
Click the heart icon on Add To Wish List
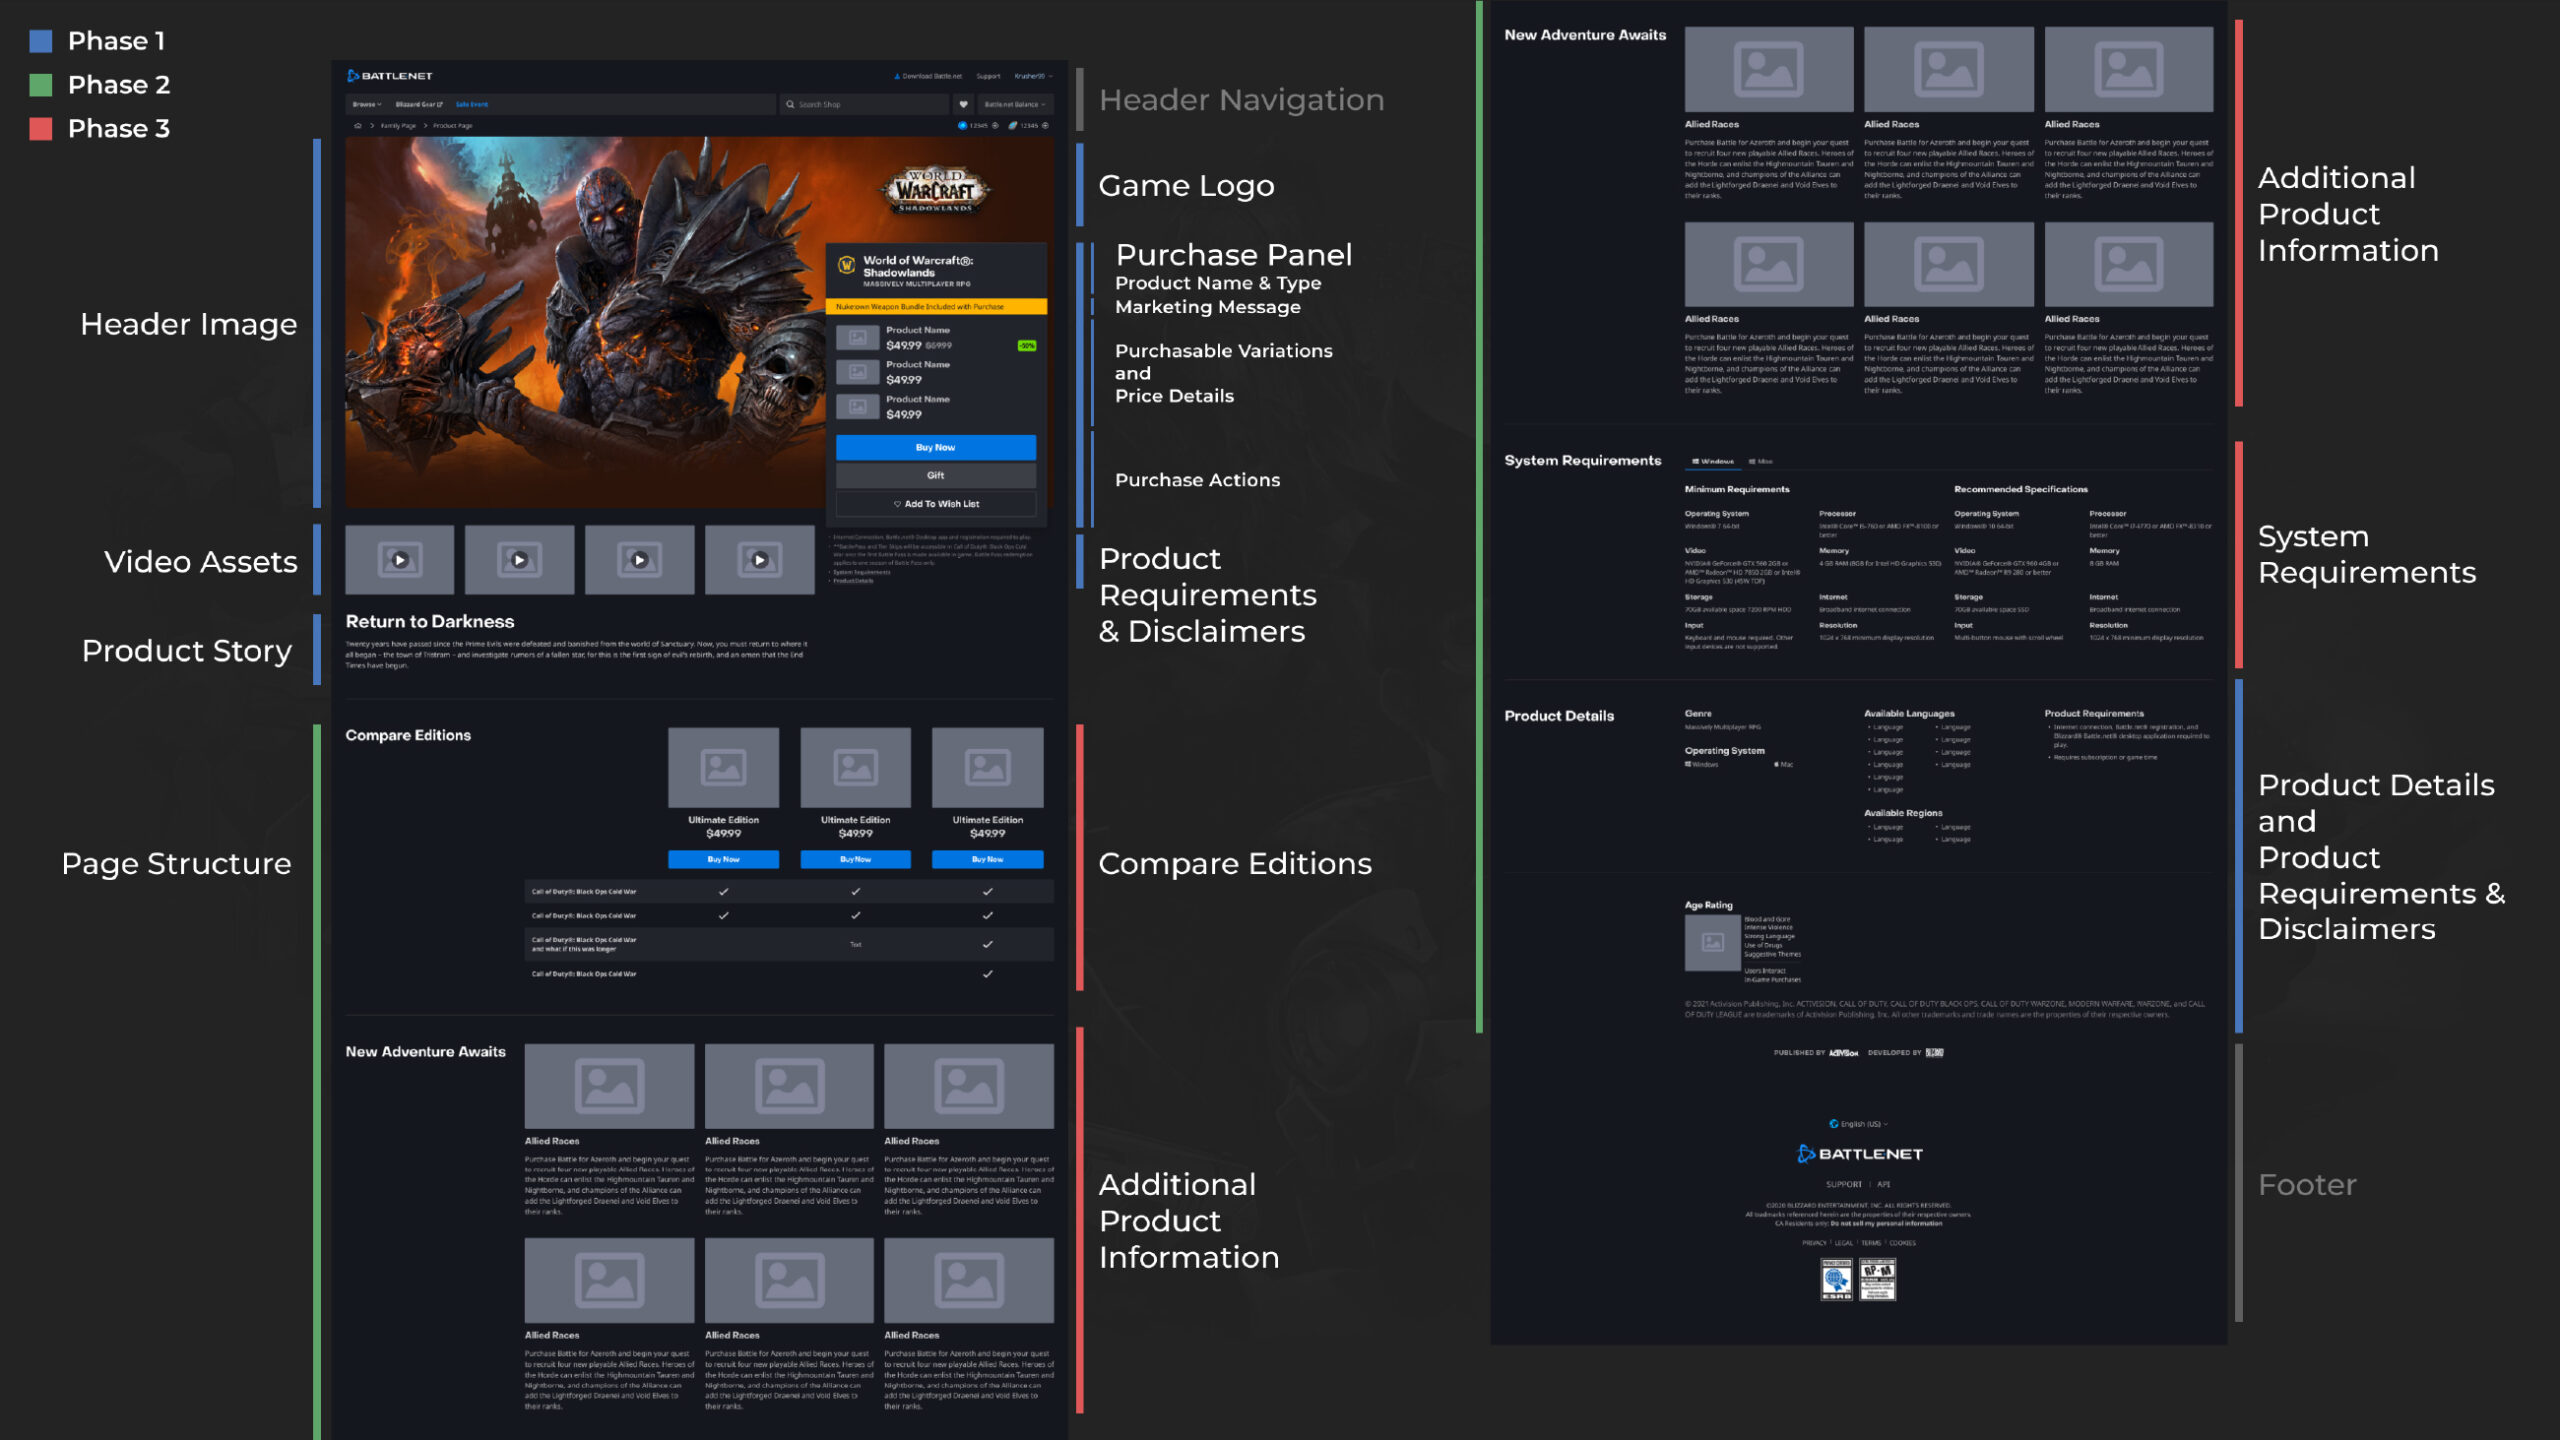click(897, 504)
